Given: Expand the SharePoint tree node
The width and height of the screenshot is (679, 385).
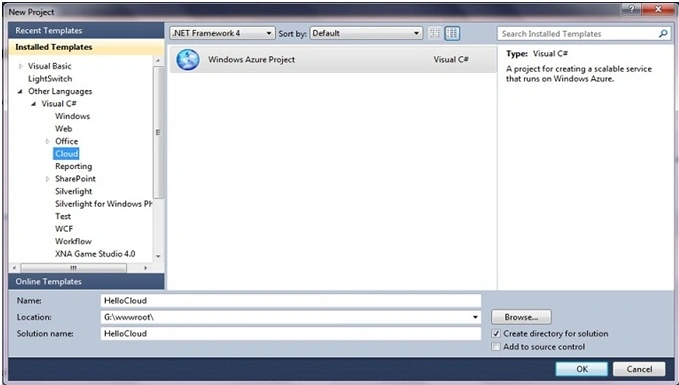Looking at the screenshot, I should click(48, 179).
